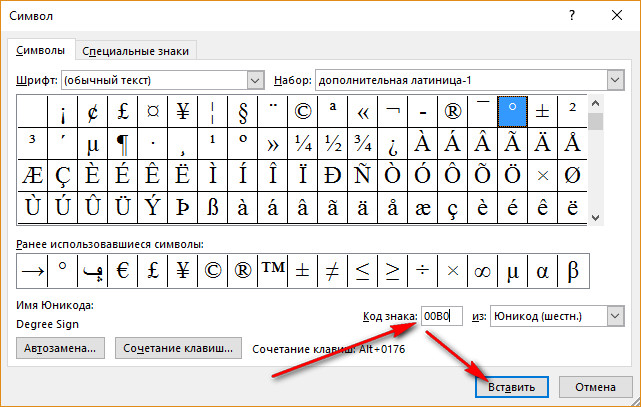The height and width of the screenshot is (407, 641).
Task: Click the Код знака input field
Action: 442,317
